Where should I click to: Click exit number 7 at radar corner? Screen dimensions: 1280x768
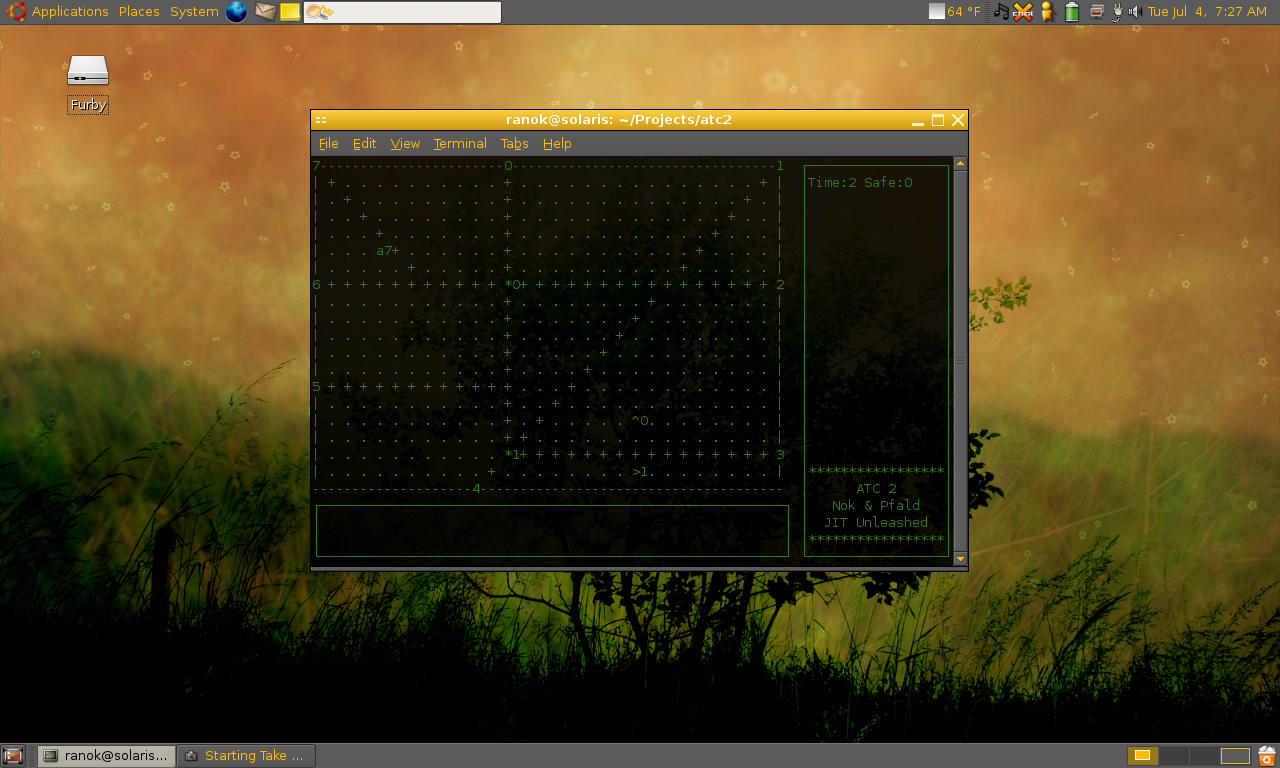[x=316, y=166]
